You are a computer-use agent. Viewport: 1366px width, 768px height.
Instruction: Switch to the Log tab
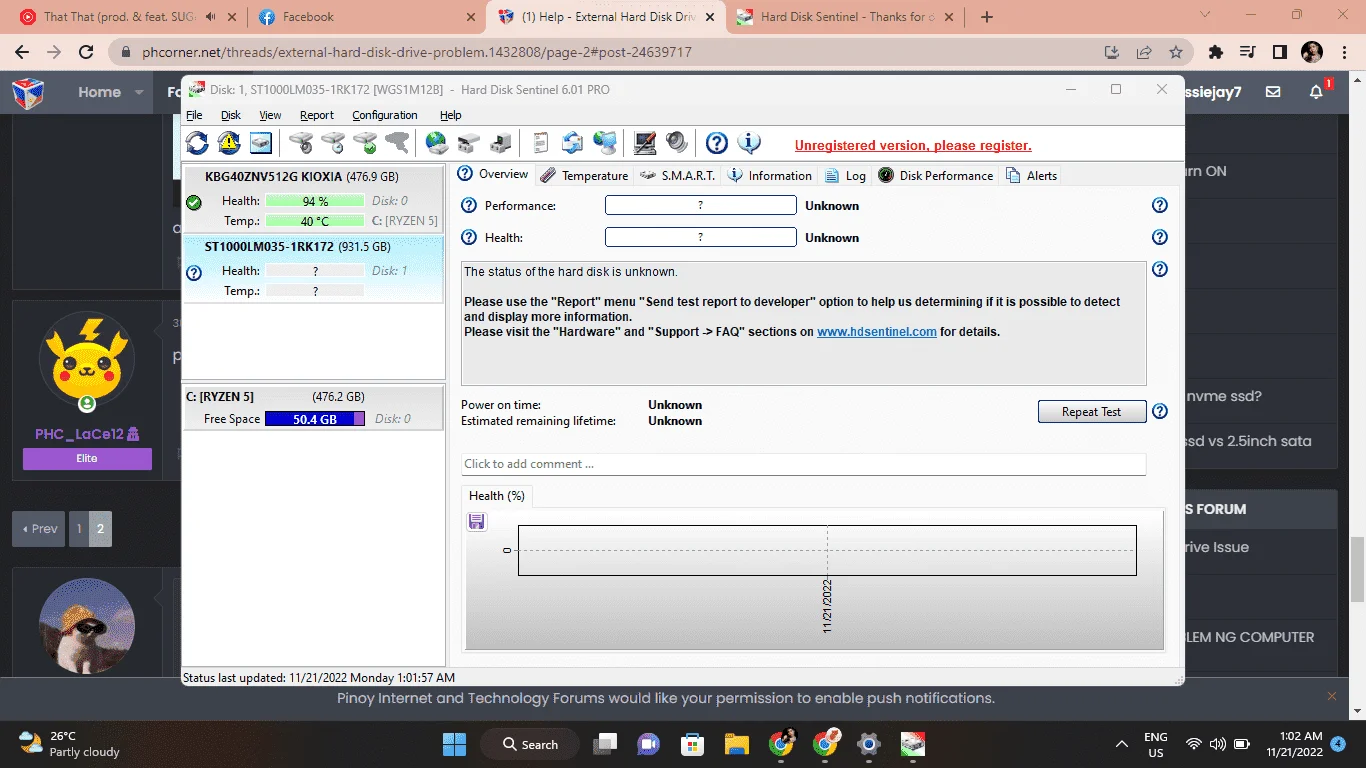click(x=845, y=175)
